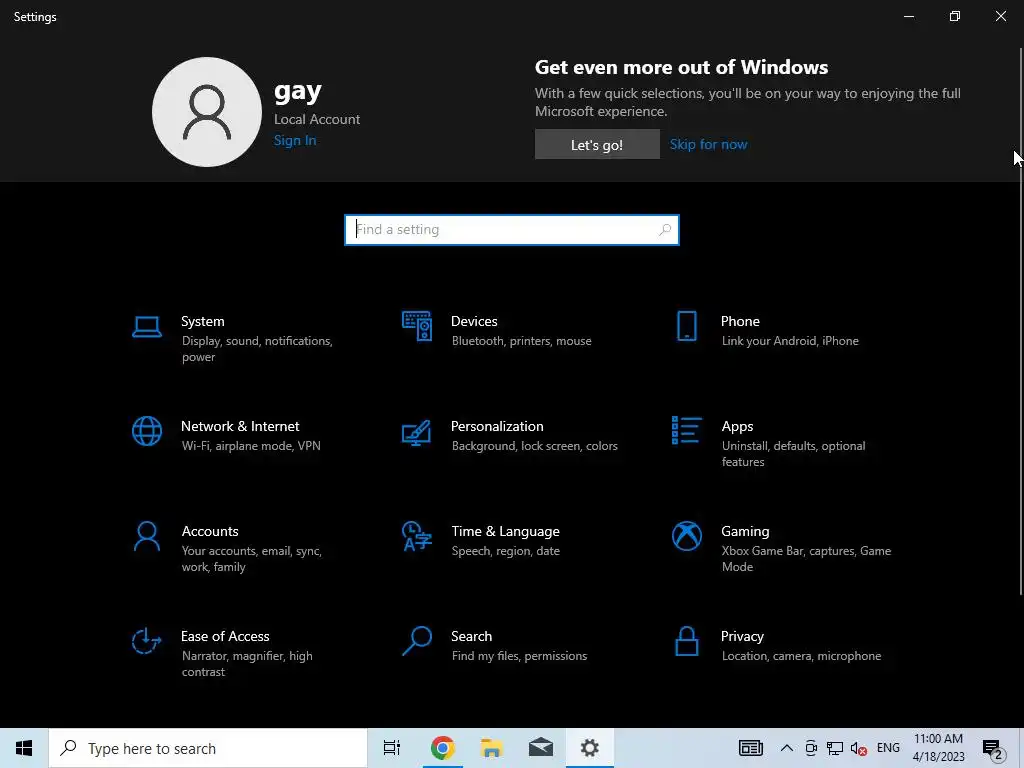Click the user profile avatar
This screenshot has height=768, width=1024.
pyautogui.click(x=207, y=112)
